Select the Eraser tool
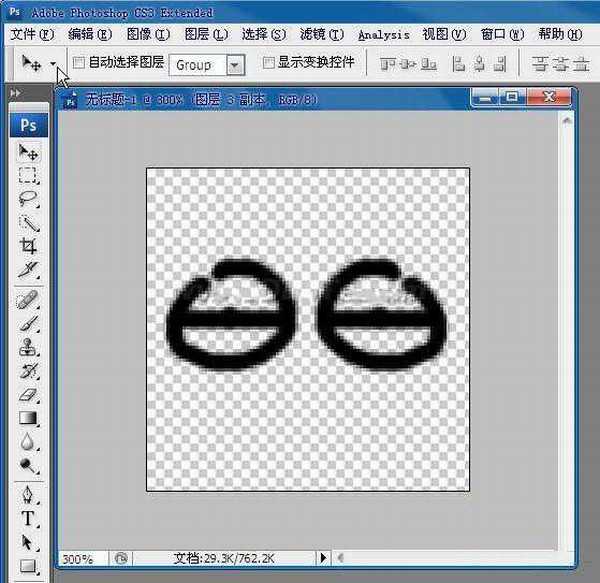600x583 pixels. 29,394
